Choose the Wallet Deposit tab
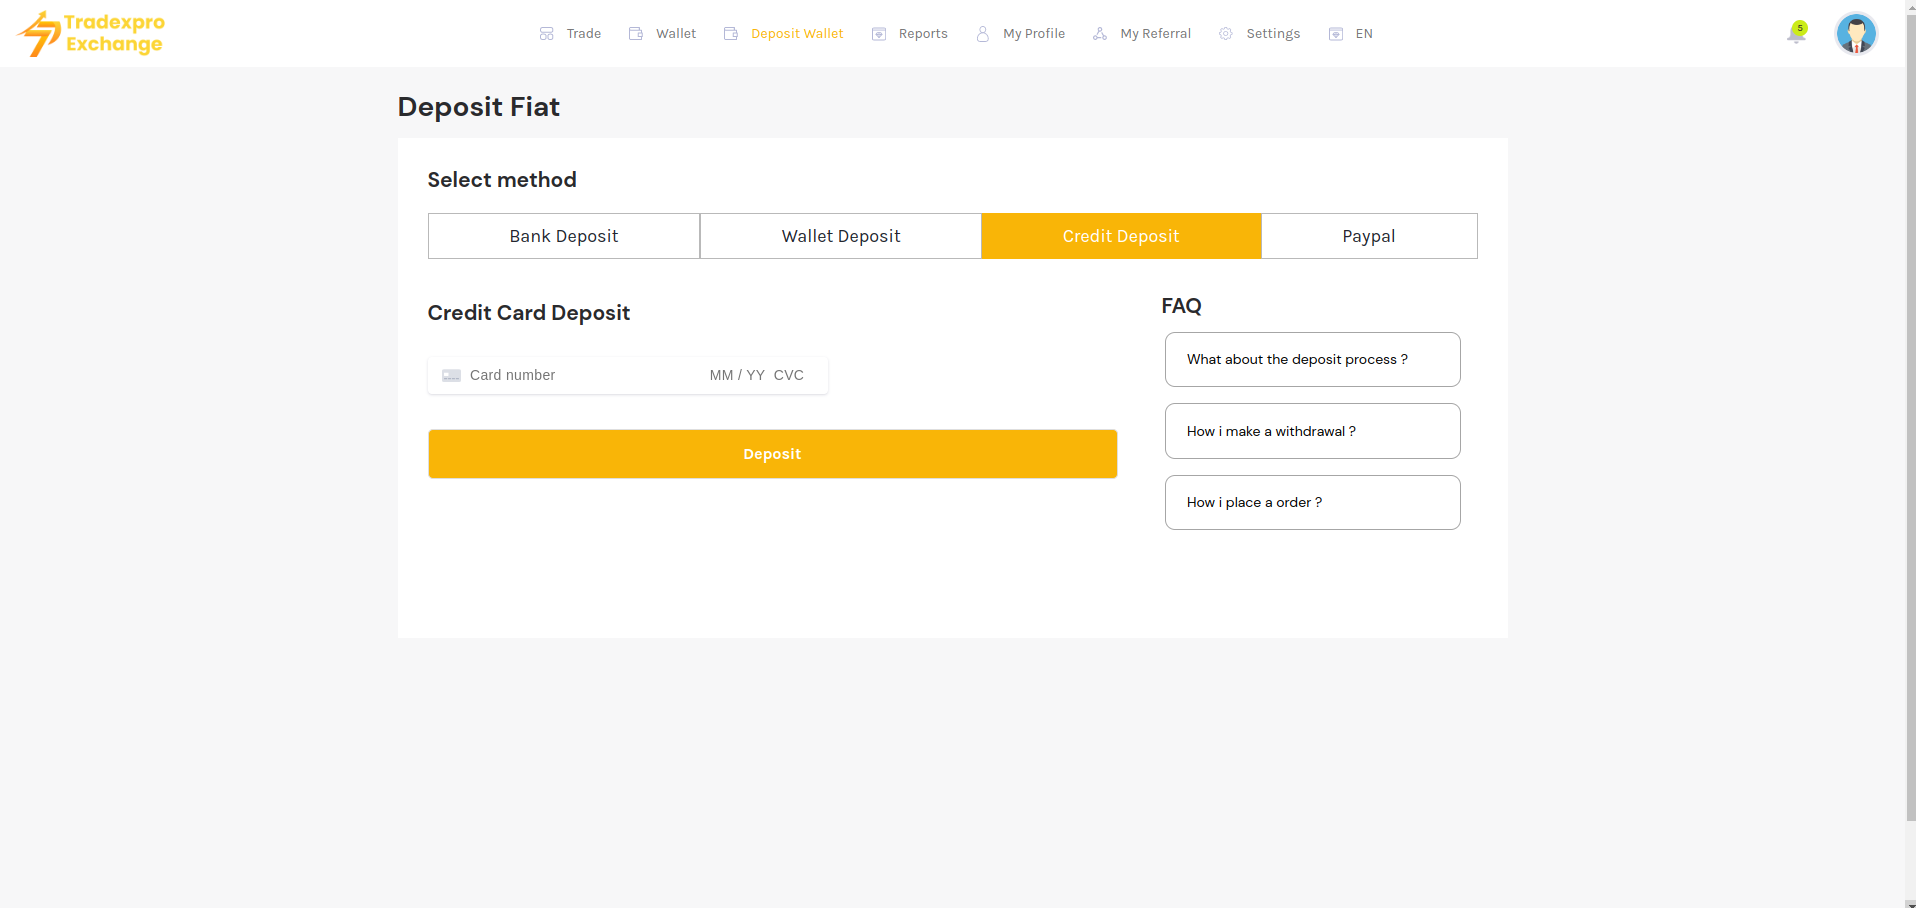 click(840, 236)
